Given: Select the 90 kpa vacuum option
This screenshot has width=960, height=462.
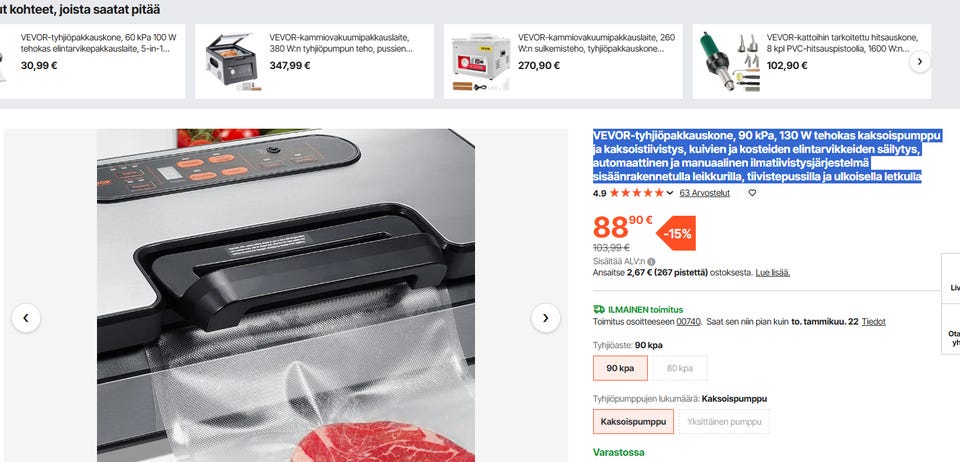Looking at the screenshot, I should pos(620,368).
